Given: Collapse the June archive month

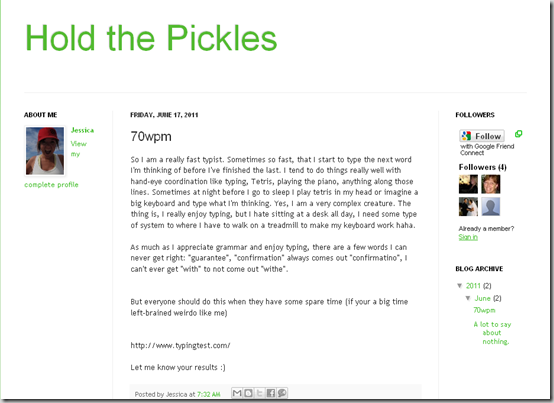Looking at the screenshot, I should (x=468, y=298).
